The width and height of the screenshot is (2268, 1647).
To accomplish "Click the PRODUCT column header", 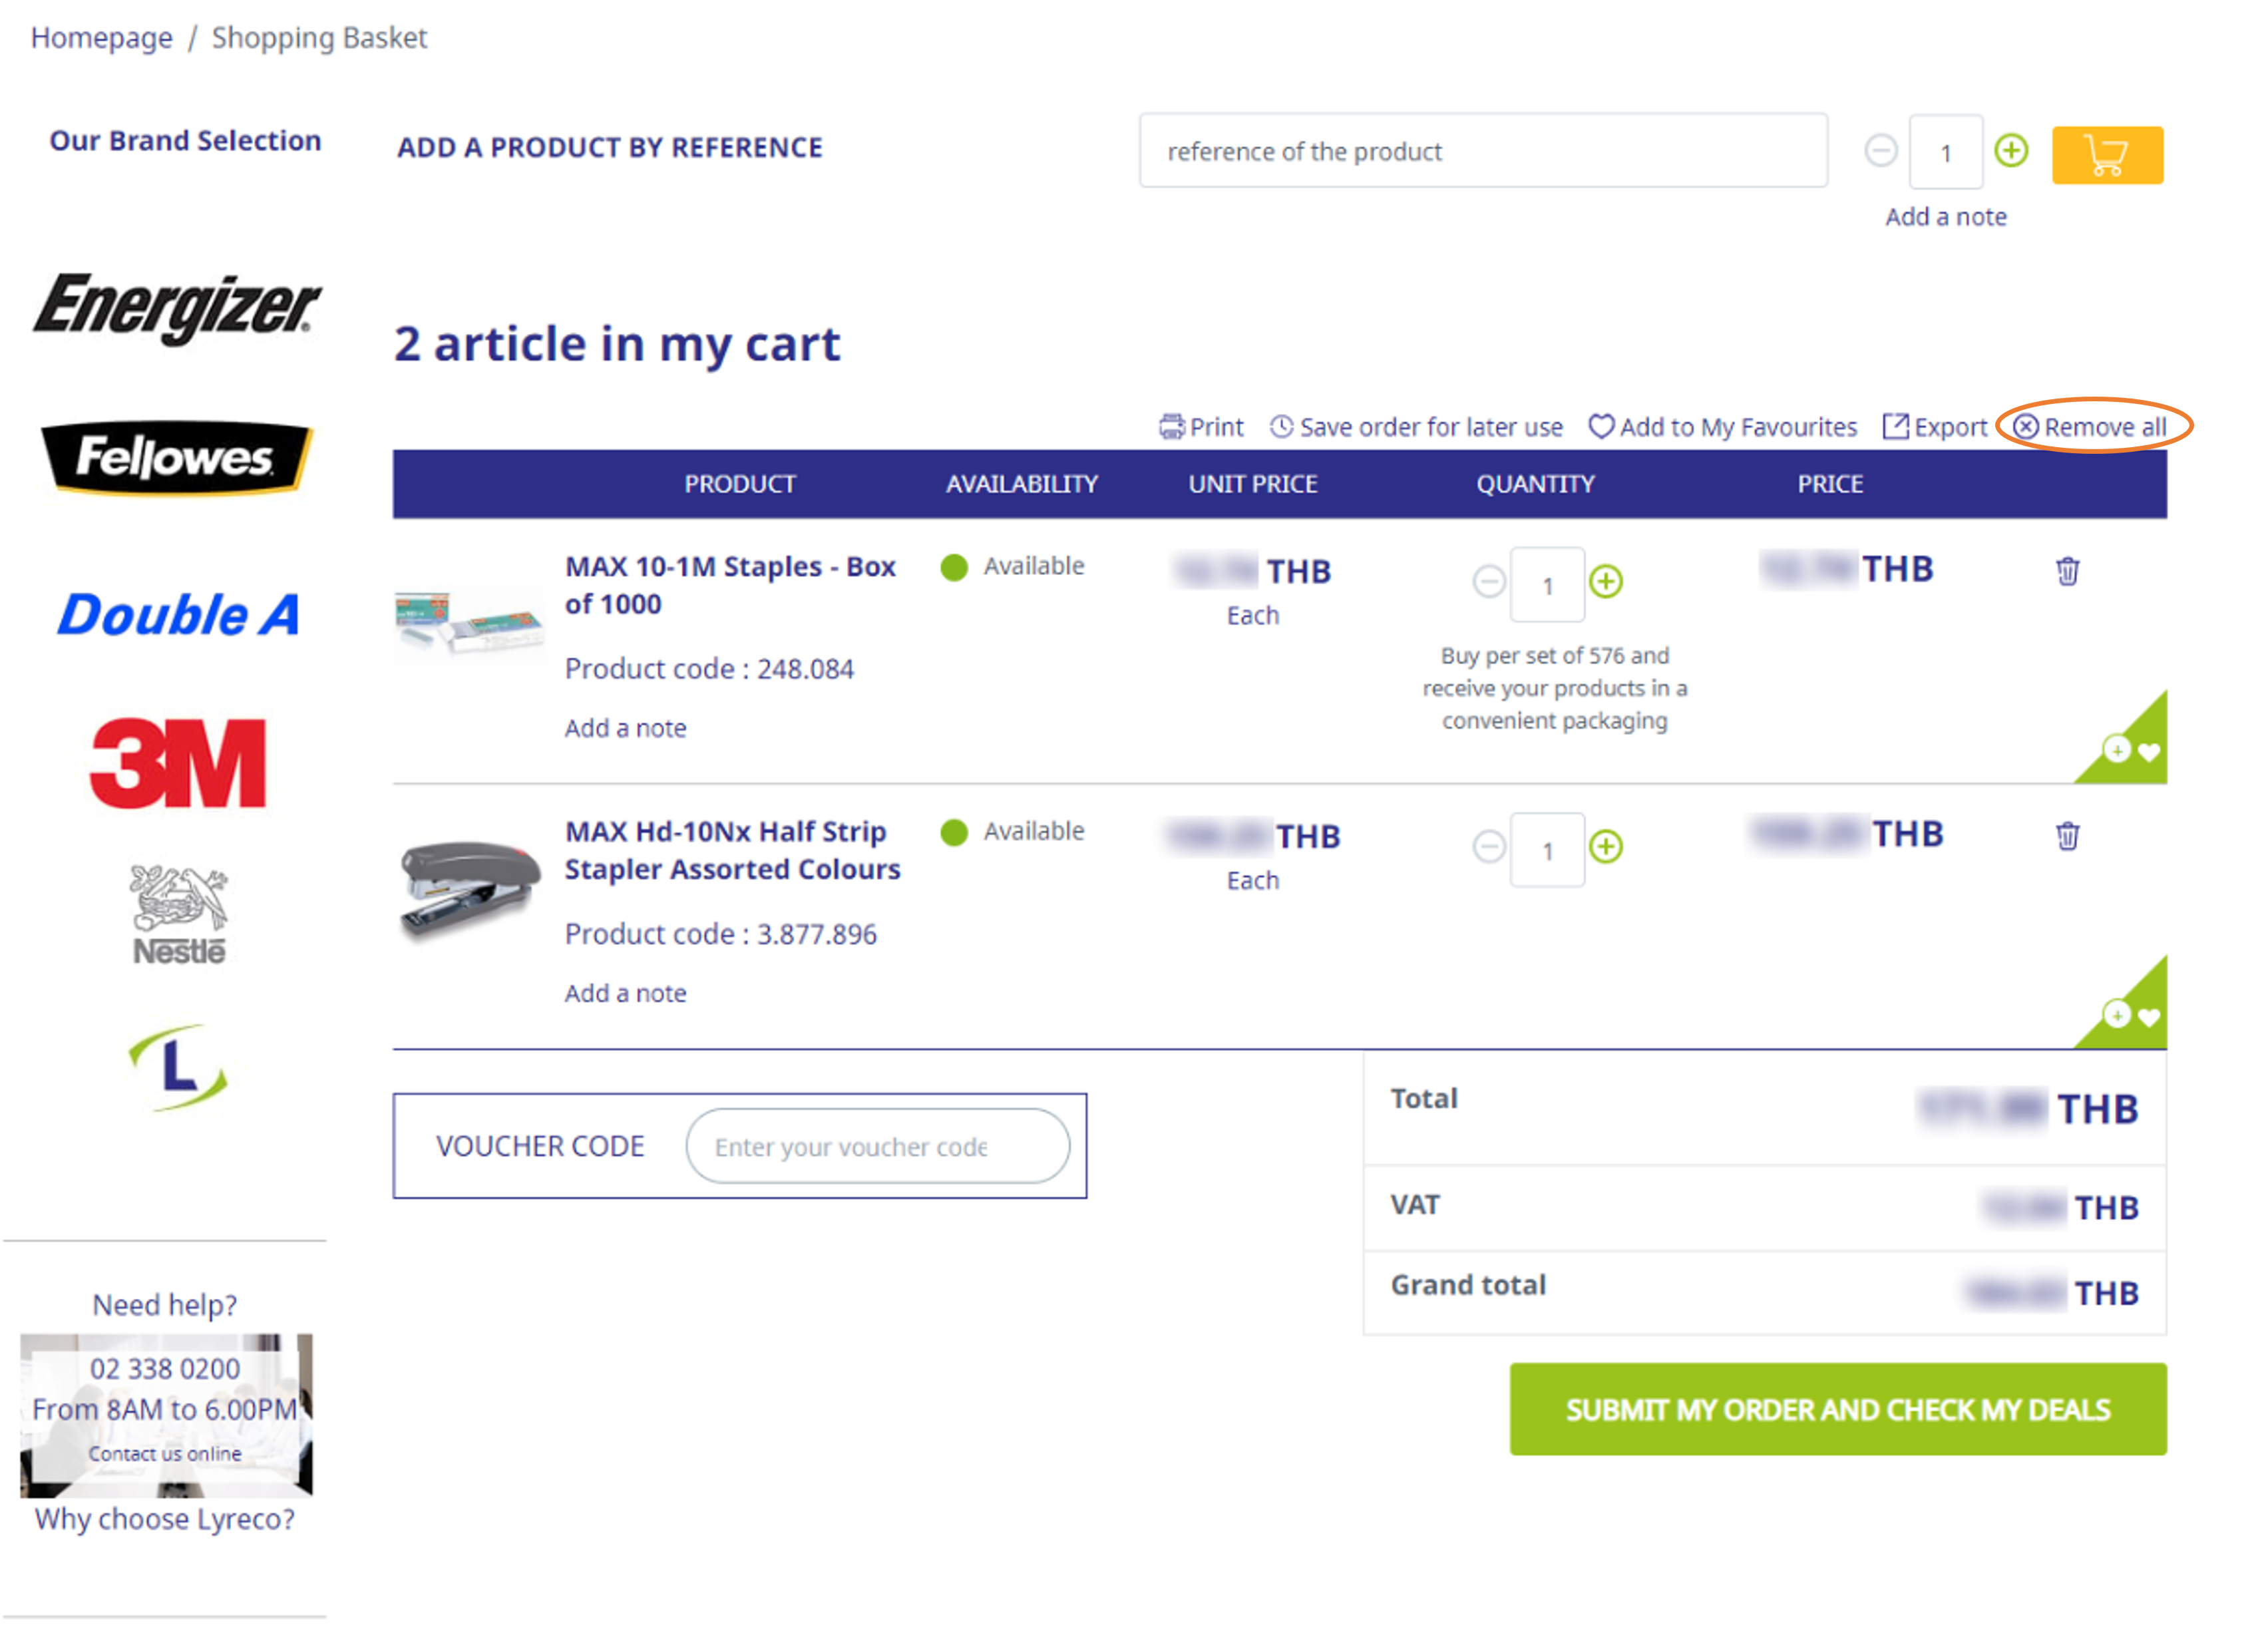I will [x=740, y=484].
